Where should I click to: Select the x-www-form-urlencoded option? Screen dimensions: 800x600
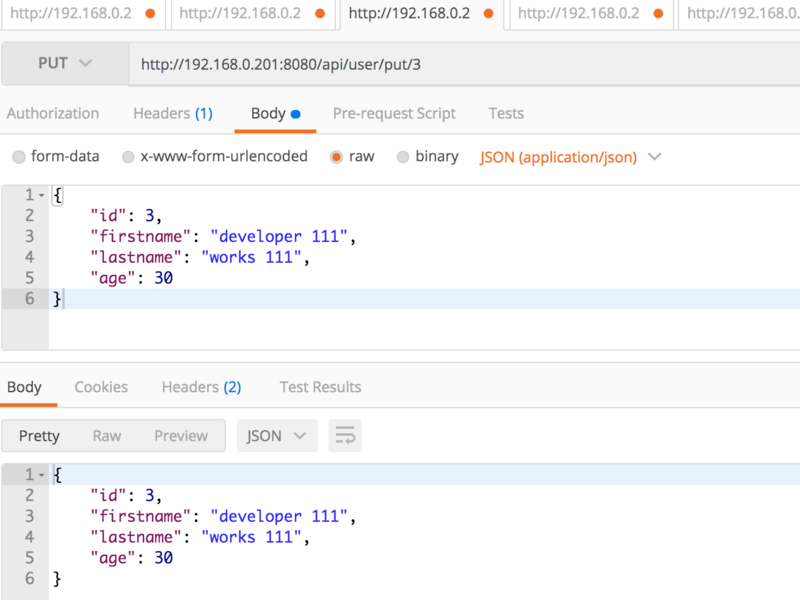click(x=128, y=157)
